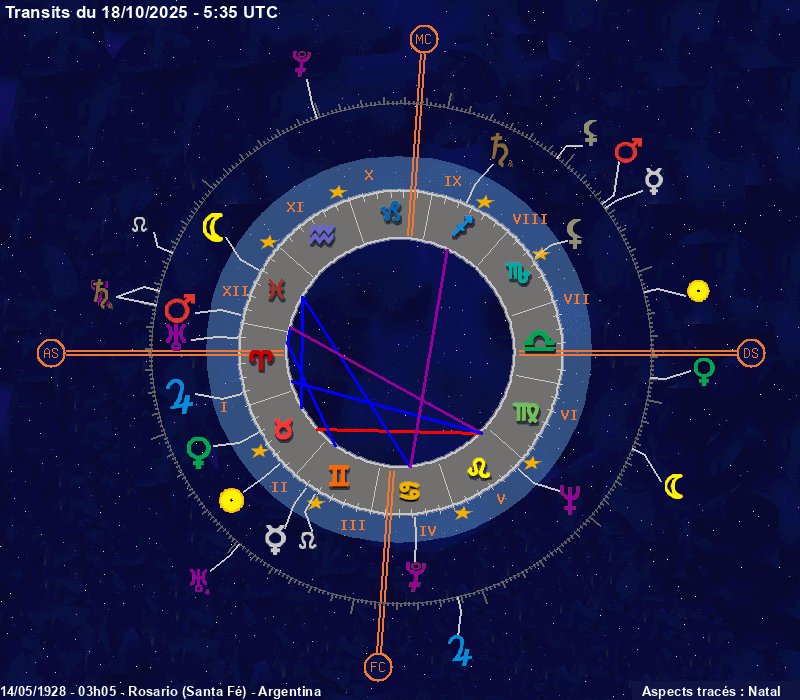The height and width of the screenshot is (700, 800).
Task: Click the MC midheaven marker
Action: (424, 39)
